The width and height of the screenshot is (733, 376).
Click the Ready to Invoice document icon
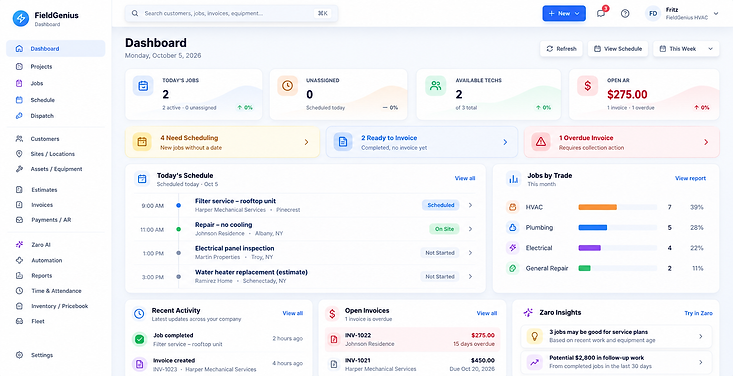pyautogui.click(x=343, y=142)
